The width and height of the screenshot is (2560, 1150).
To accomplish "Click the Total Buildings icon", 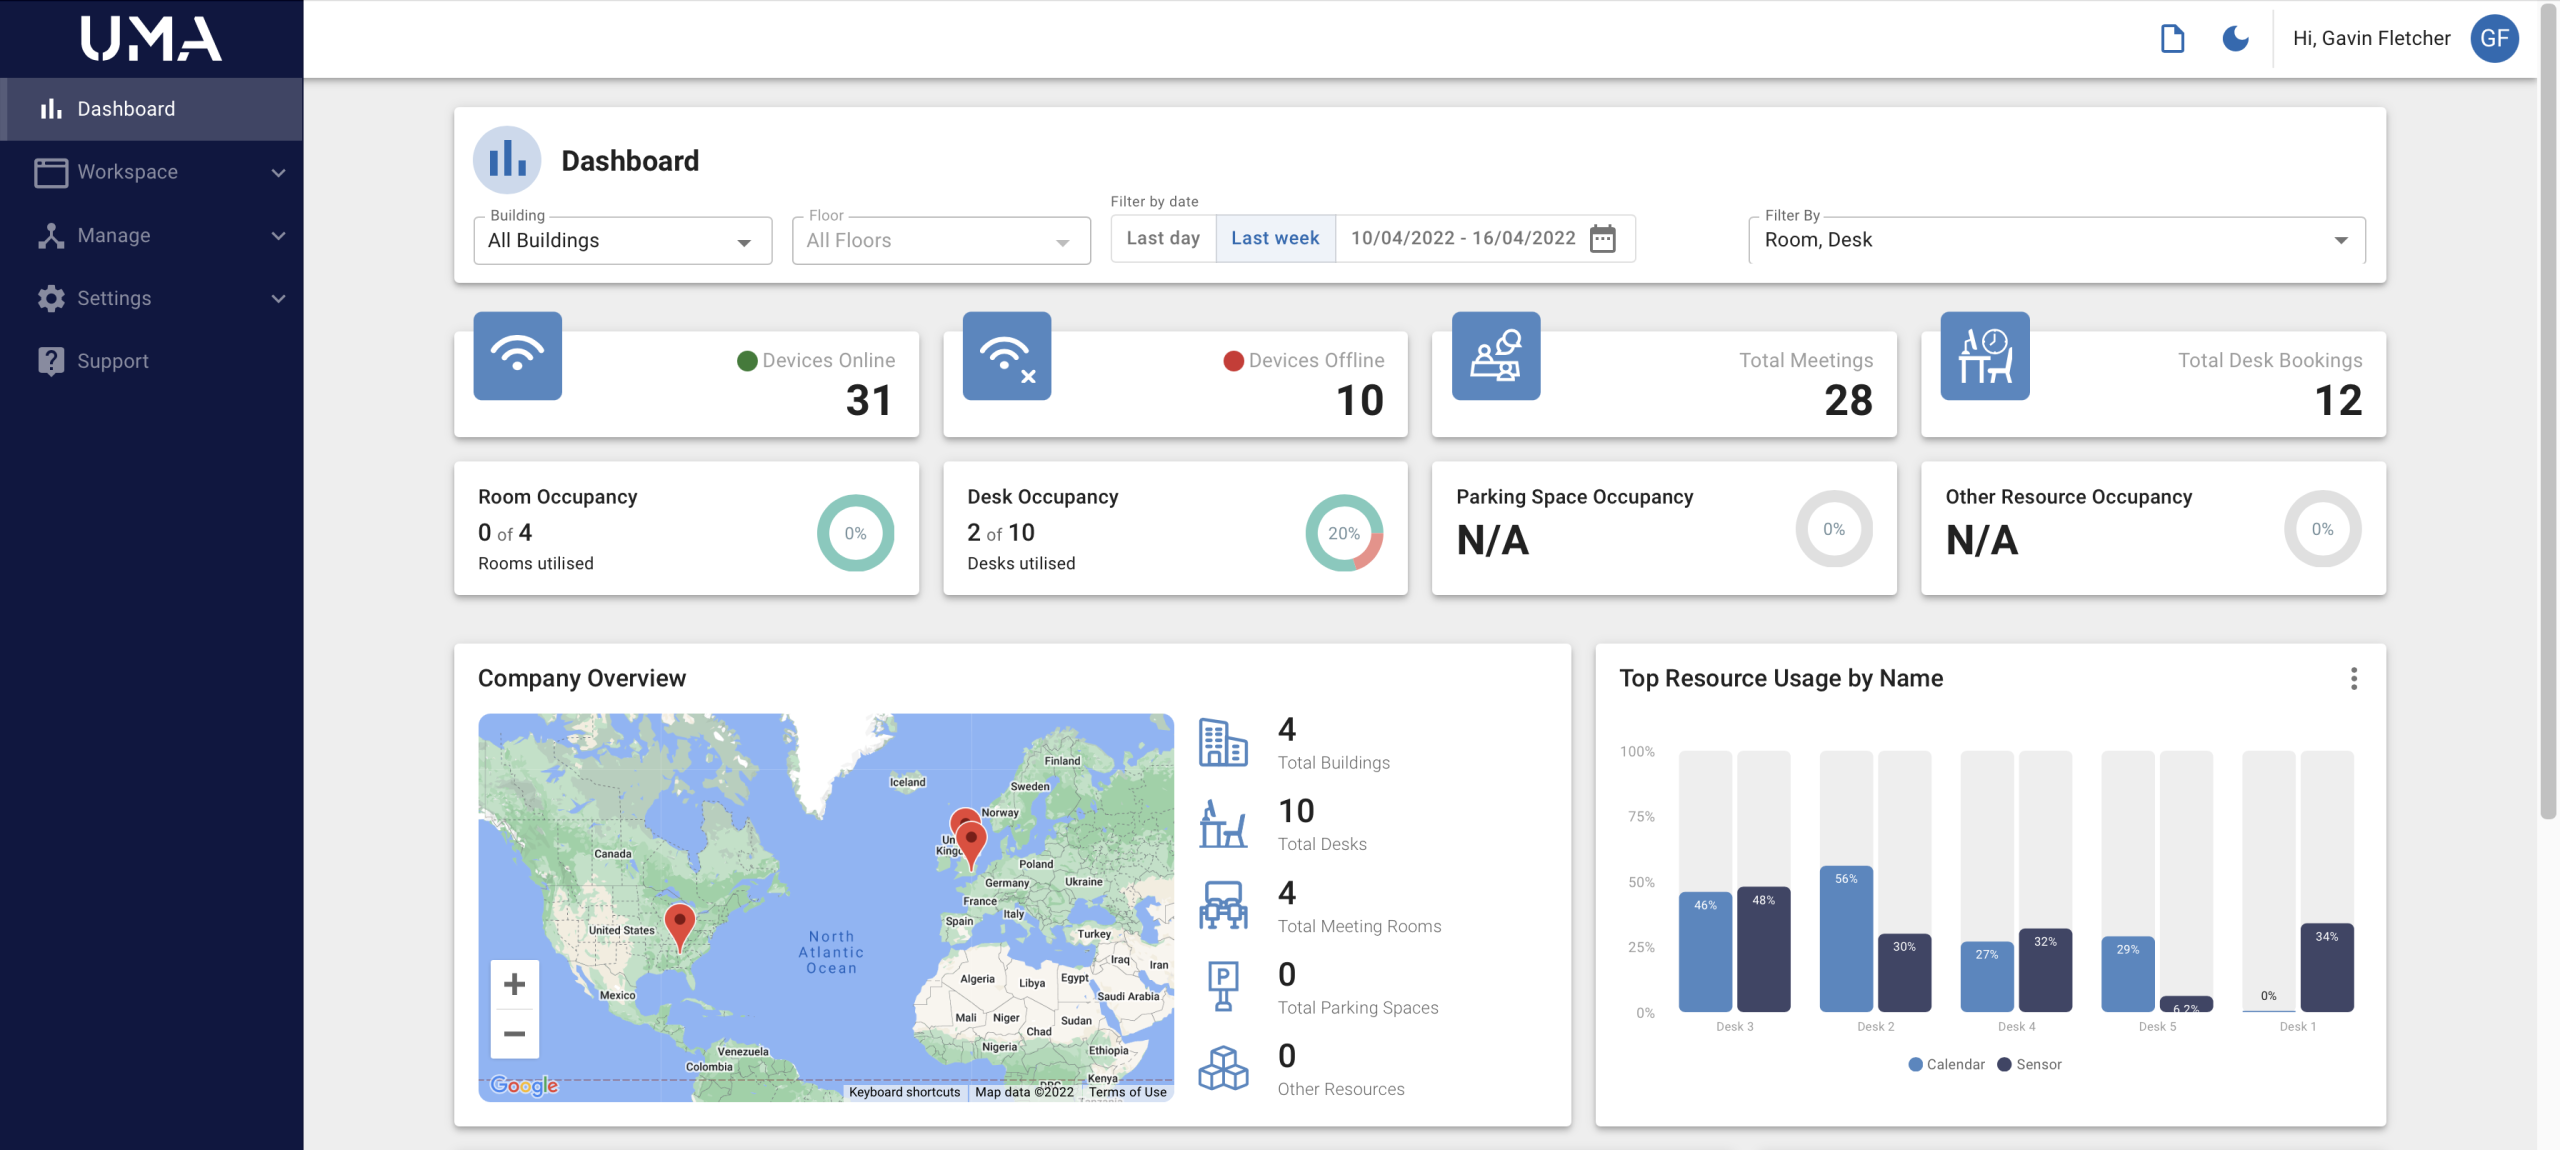I will tap(1223, 743).
